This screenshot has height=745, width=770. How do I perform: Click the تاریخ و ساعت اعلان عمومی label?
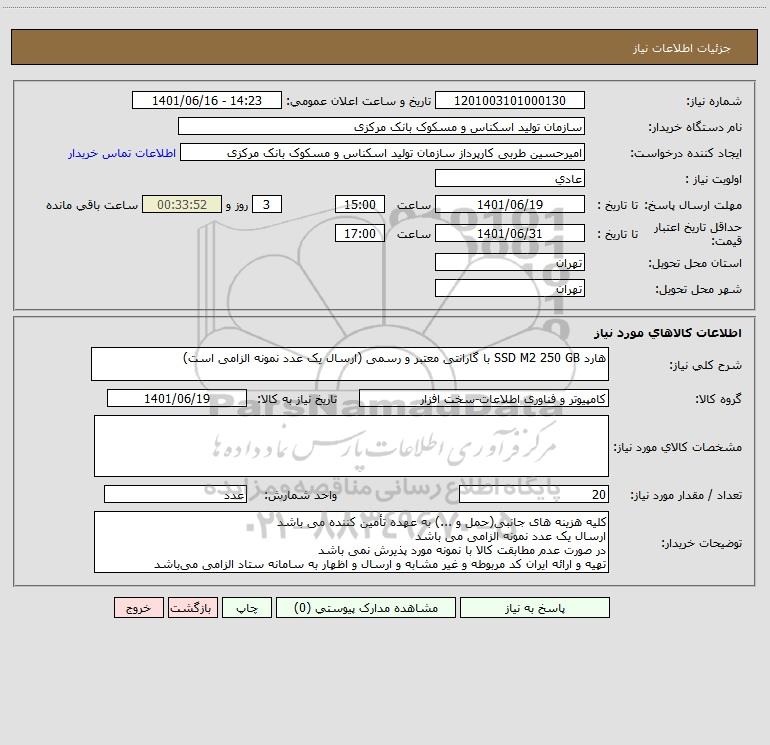(359, 101)
